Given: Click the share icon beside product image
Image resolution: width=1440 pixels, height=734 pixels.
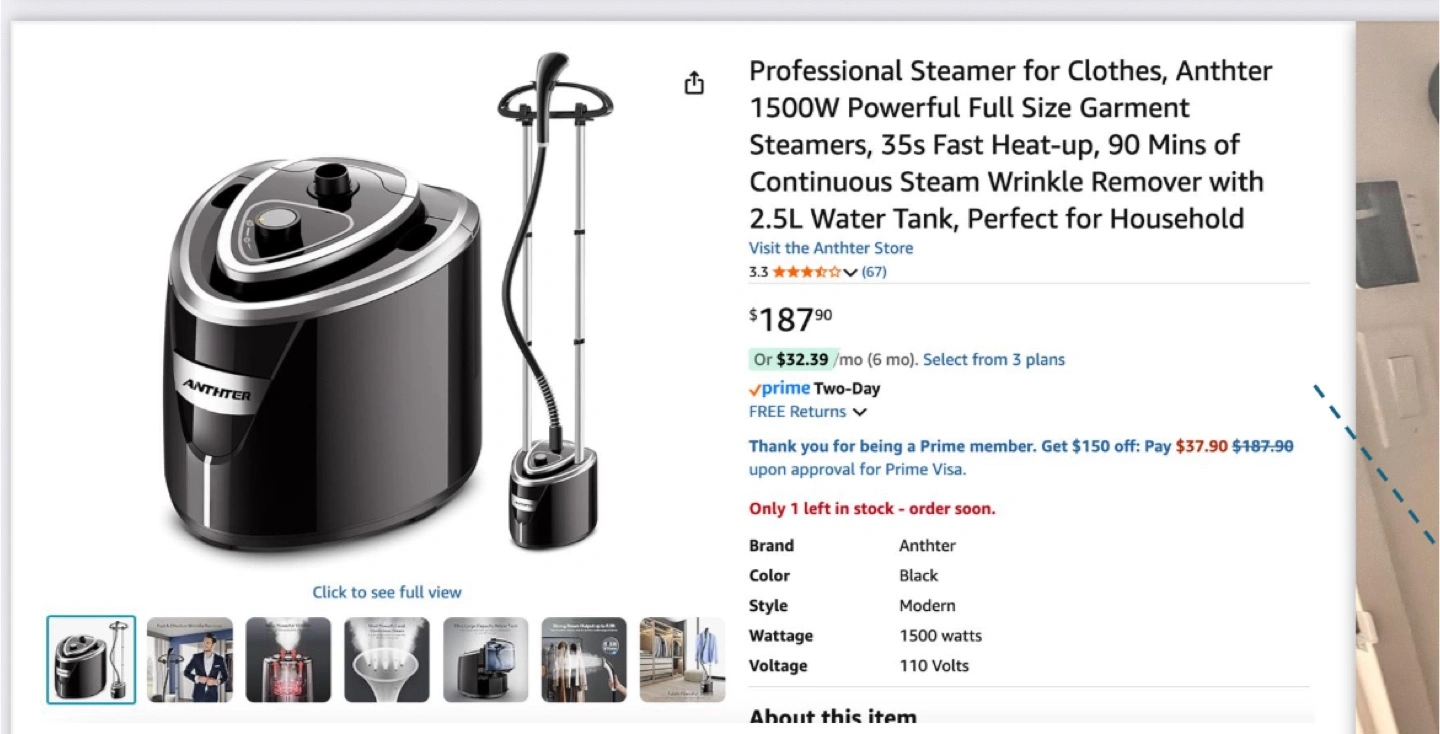Looking at the screenshot, I should click(694, 84).
